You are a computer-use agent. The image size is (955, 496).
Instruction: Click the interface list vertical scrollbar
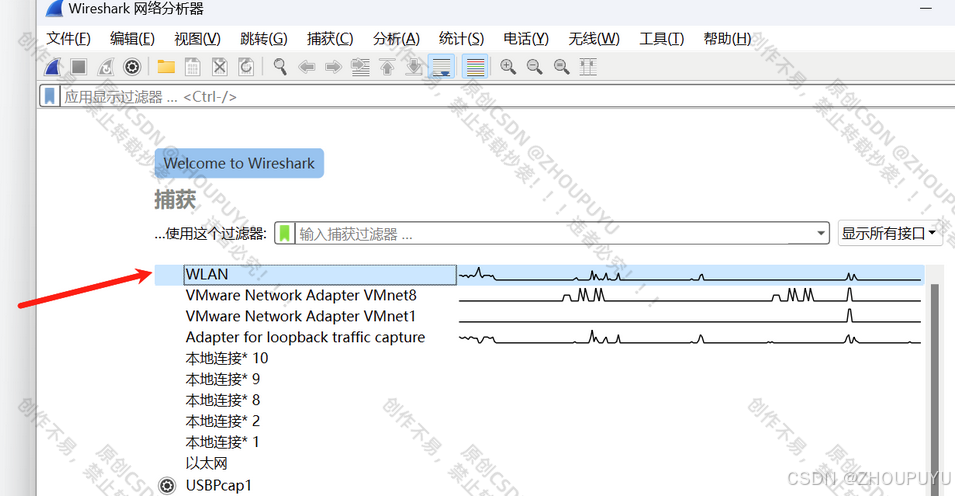click(x=934, y=390)
